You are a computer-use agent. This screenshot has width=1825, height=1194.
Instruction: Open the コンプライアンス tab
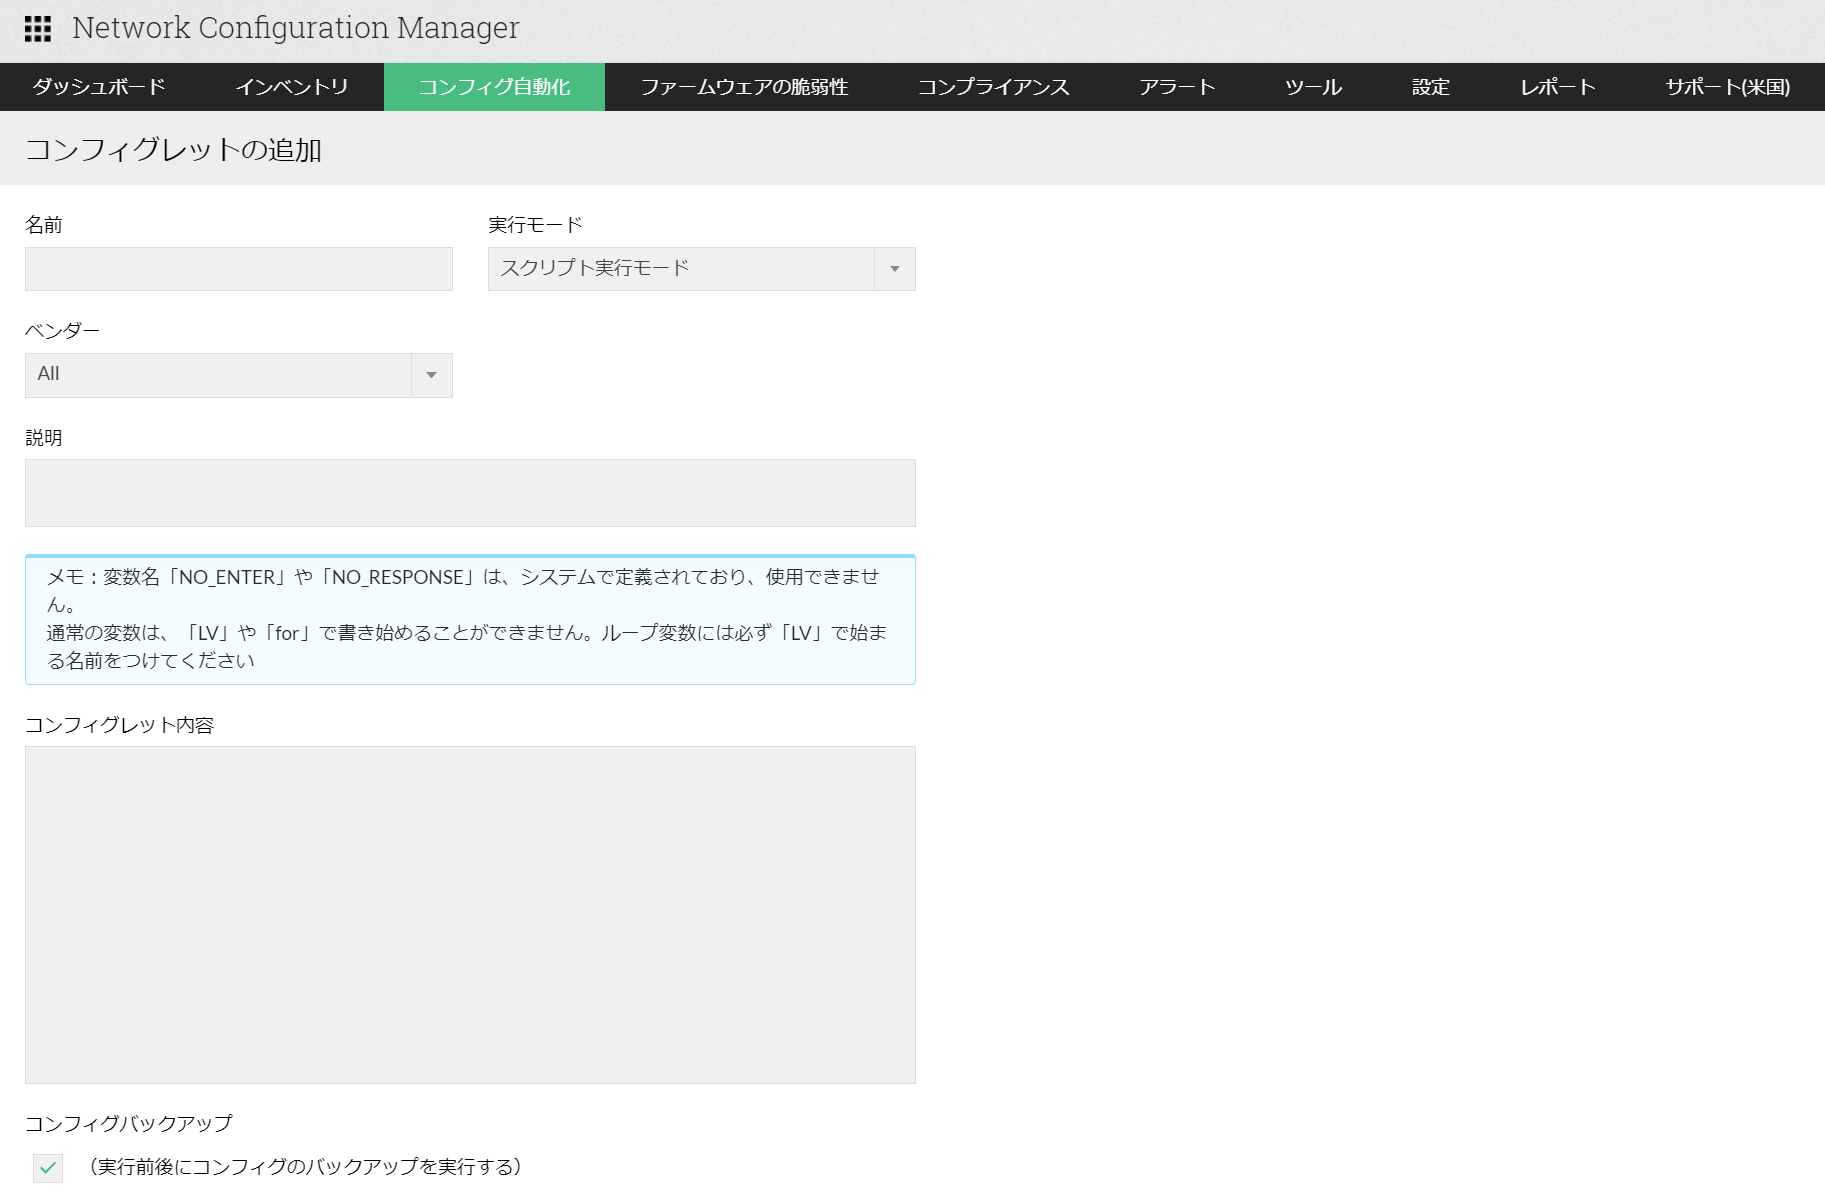994,87
